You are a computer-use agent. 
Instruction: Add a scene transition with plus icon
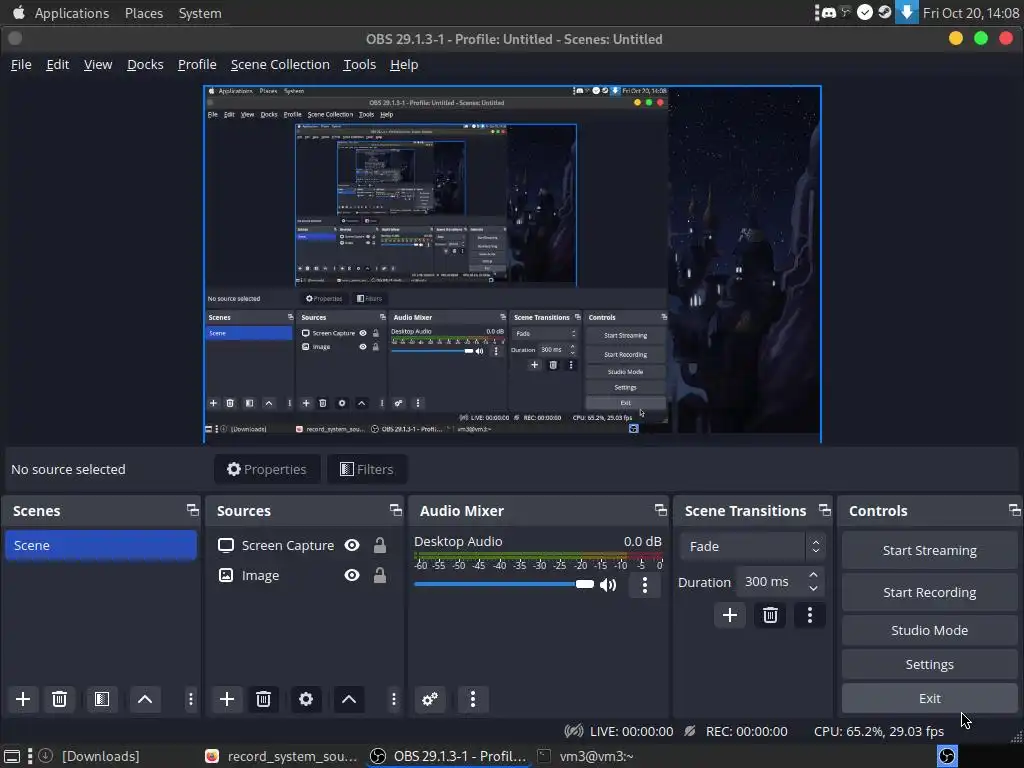click(729, 615)
